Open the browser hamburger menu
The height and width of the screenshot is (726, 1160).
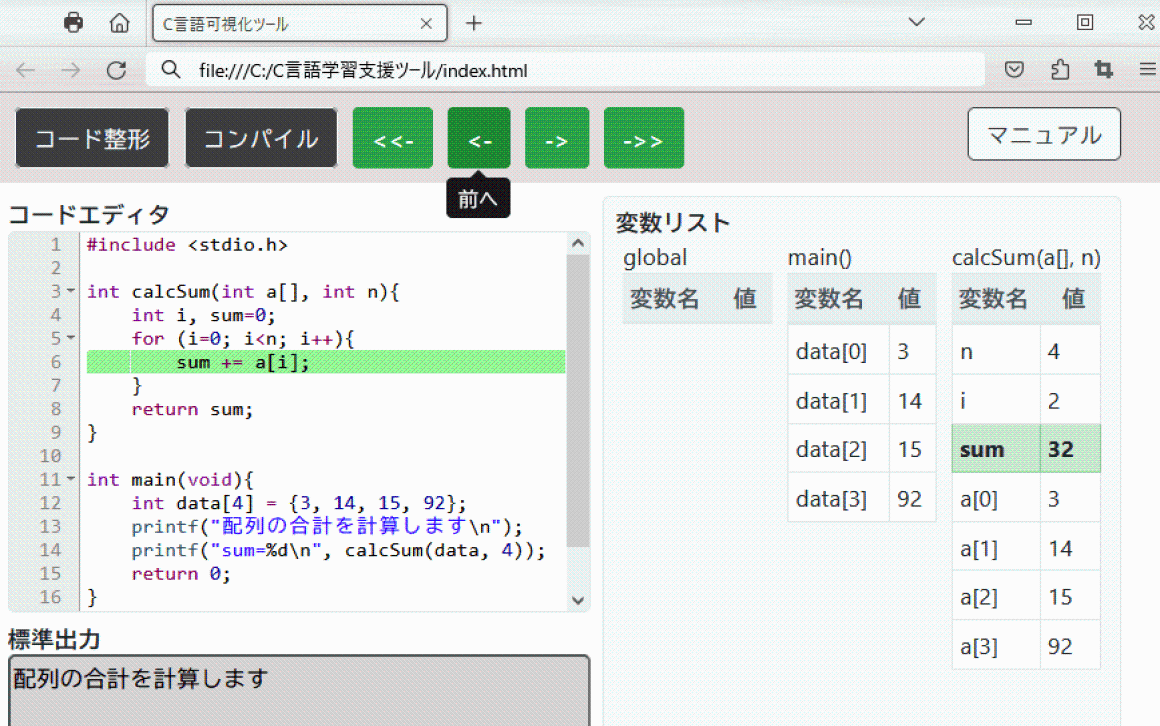tap(1147, 70)
